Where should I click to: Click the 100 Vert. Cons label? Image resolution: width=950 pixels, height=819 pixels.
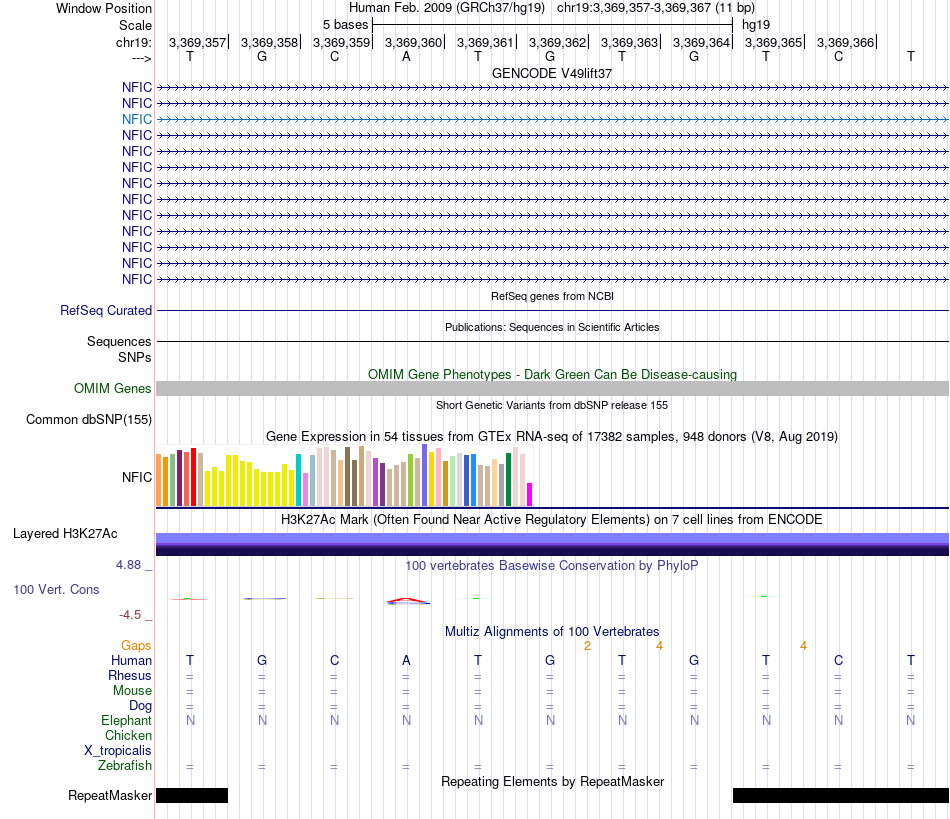point(56,589)
